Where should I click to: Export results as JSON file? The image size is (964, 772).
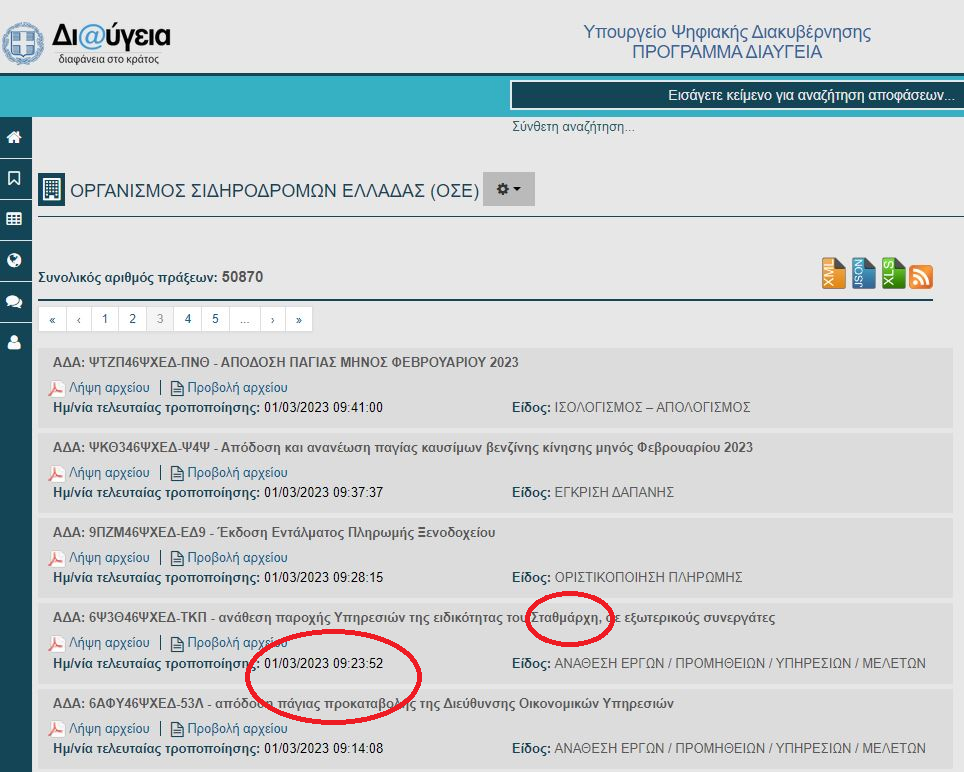pyautogui.click(x=863, y=273)
